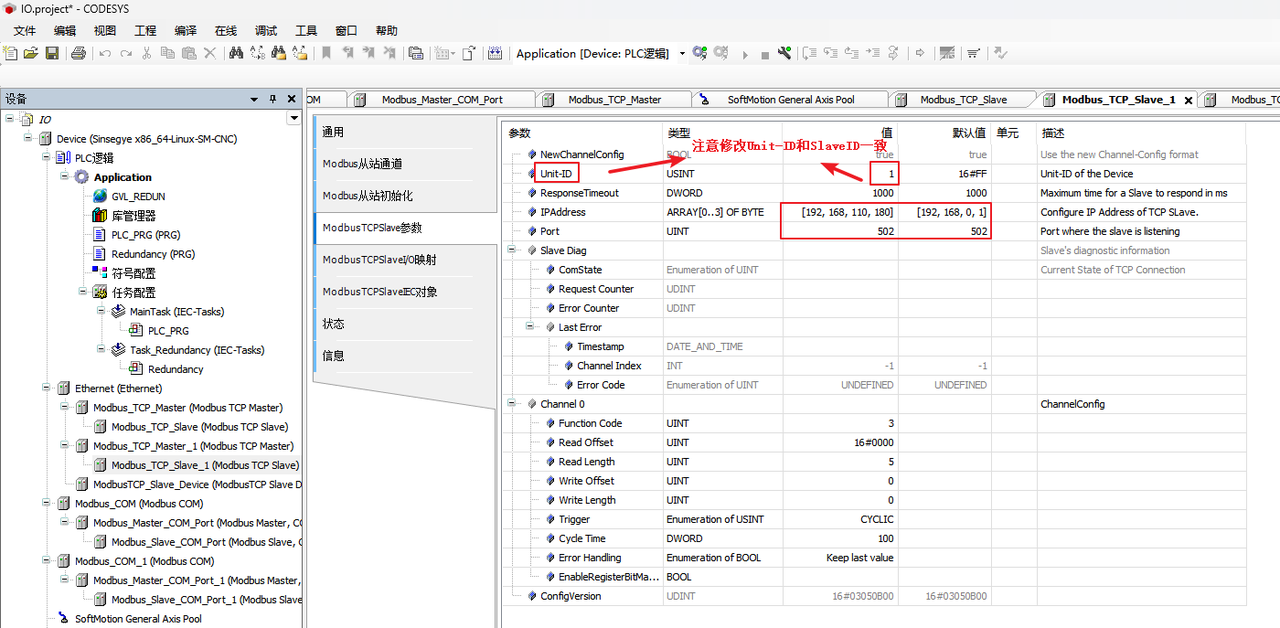Click the Undo arrow in the toolbar
Viewport: 1280px width, 628px height.
pyautogui.click(x=105, y=53)
